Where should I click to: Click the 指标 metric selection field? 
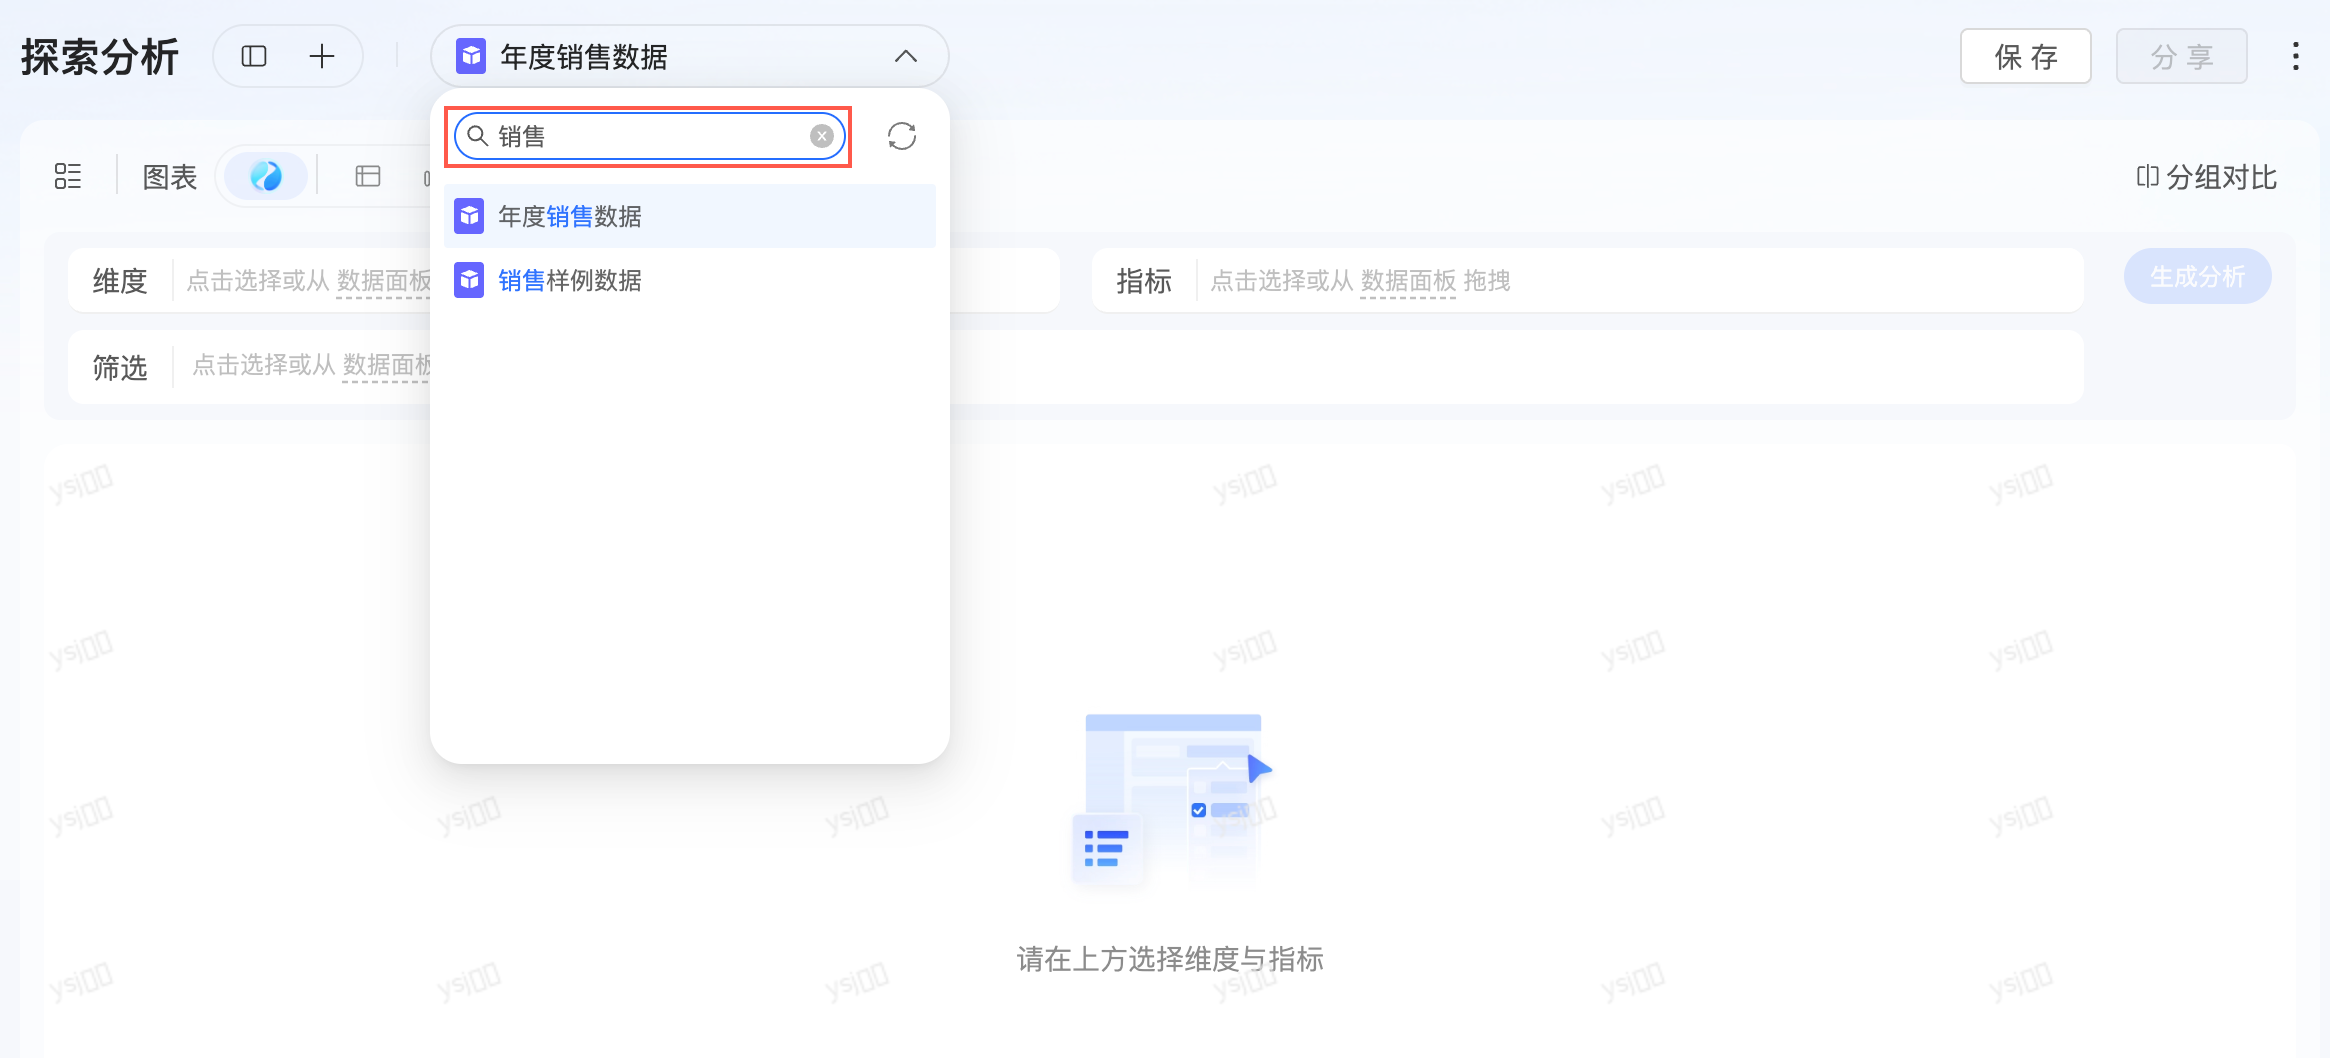[x=1587, y=281]
